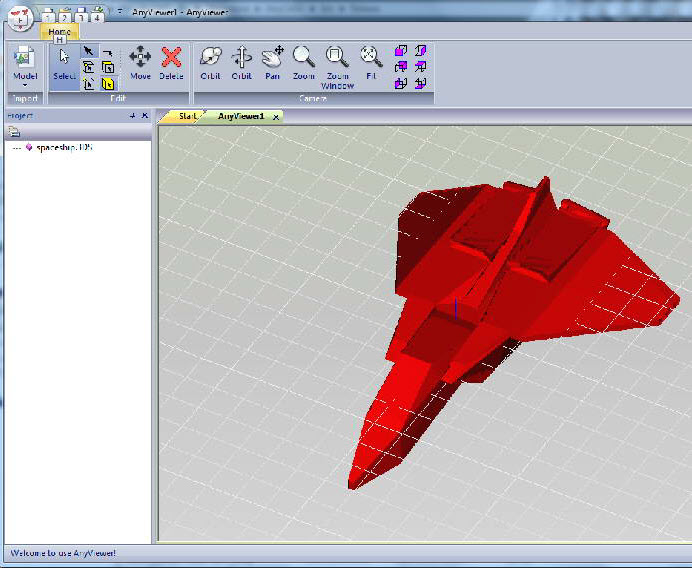Screen dimensions: 692x570
Task: Select the sphere-shaped Orbit tool
Action: click(x=210, y=62)
